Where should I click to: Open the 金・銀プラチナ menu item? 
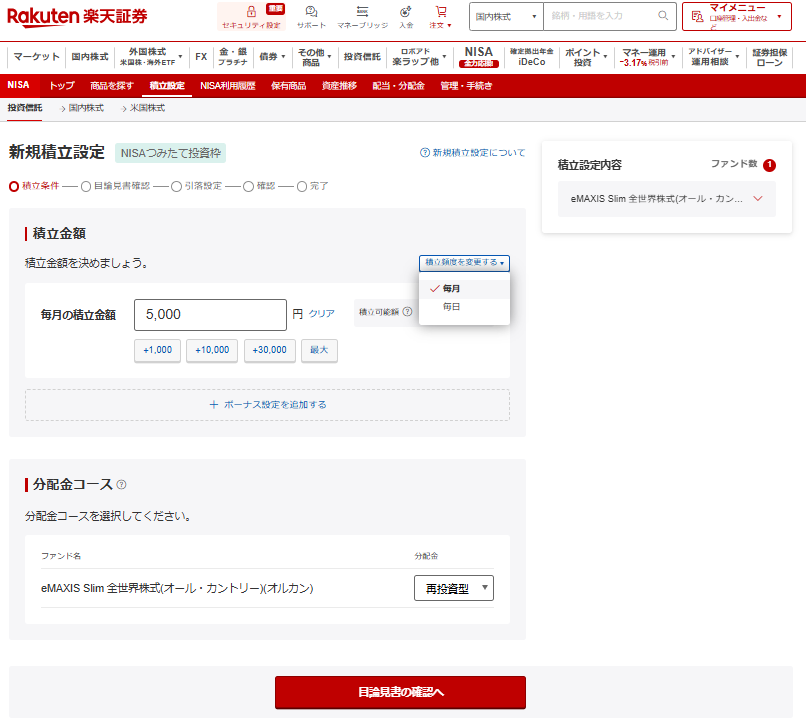[x=232, y=57]
